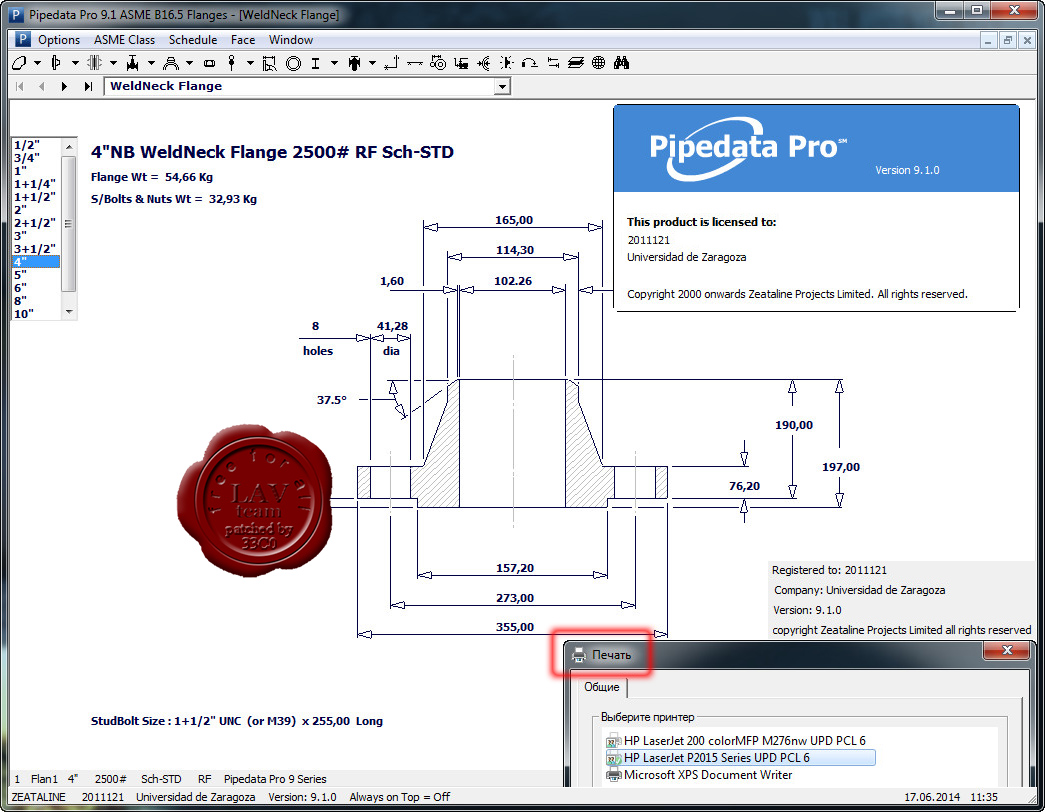1045x812 pixels.
Task: Jump to the last record arrow
Action: 88,87
